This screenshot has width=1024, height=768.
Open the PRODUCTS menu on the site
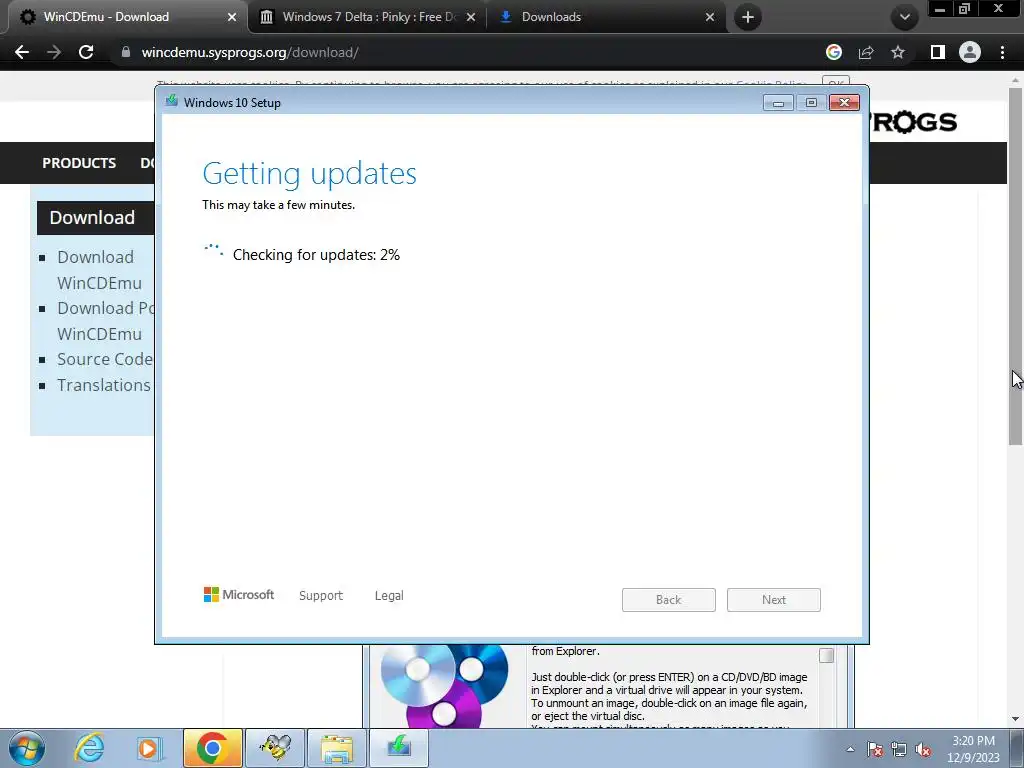(79, 163)
